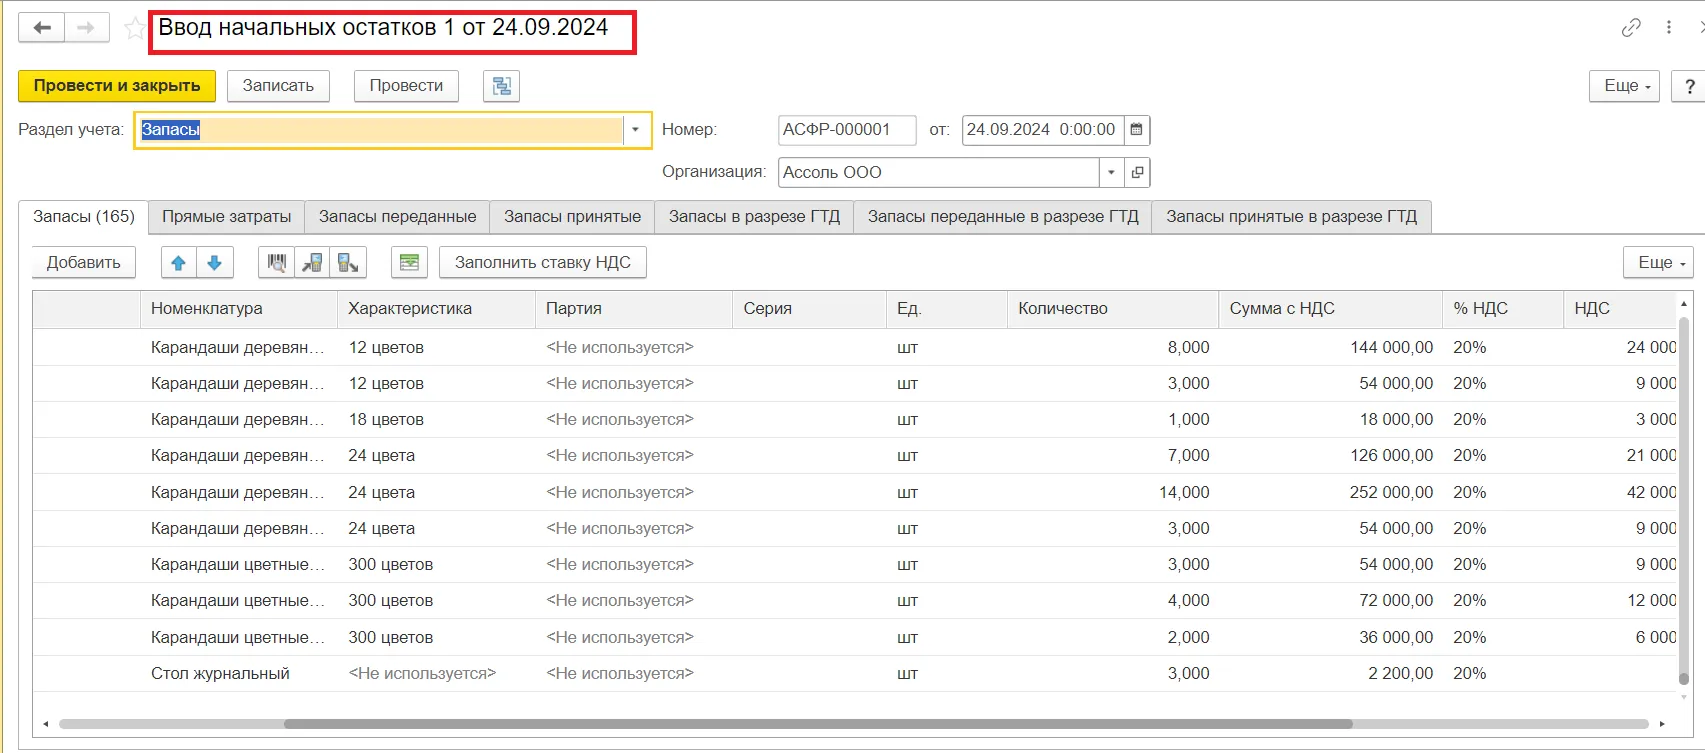
Task: Click the Партия column header
Action: (634, 309)
